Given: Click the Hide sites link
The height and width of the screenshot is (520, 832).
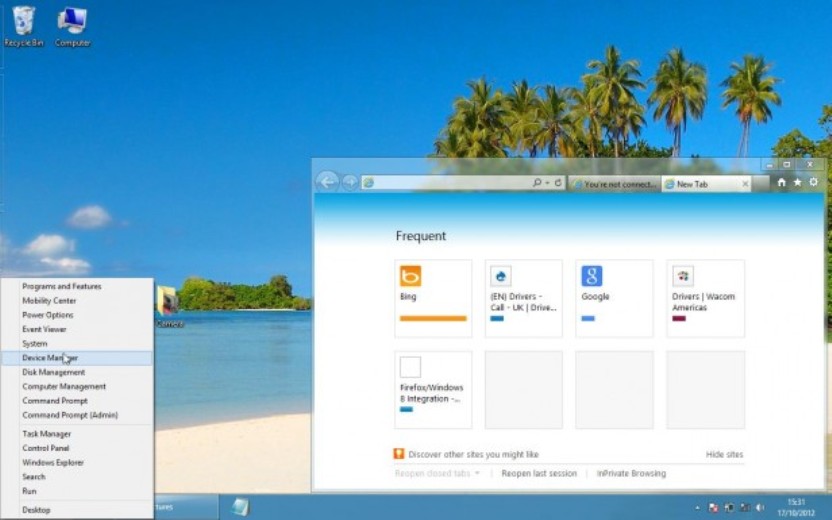Looking at the screenshot, I should pyautogui.click(x=724, y=454).
